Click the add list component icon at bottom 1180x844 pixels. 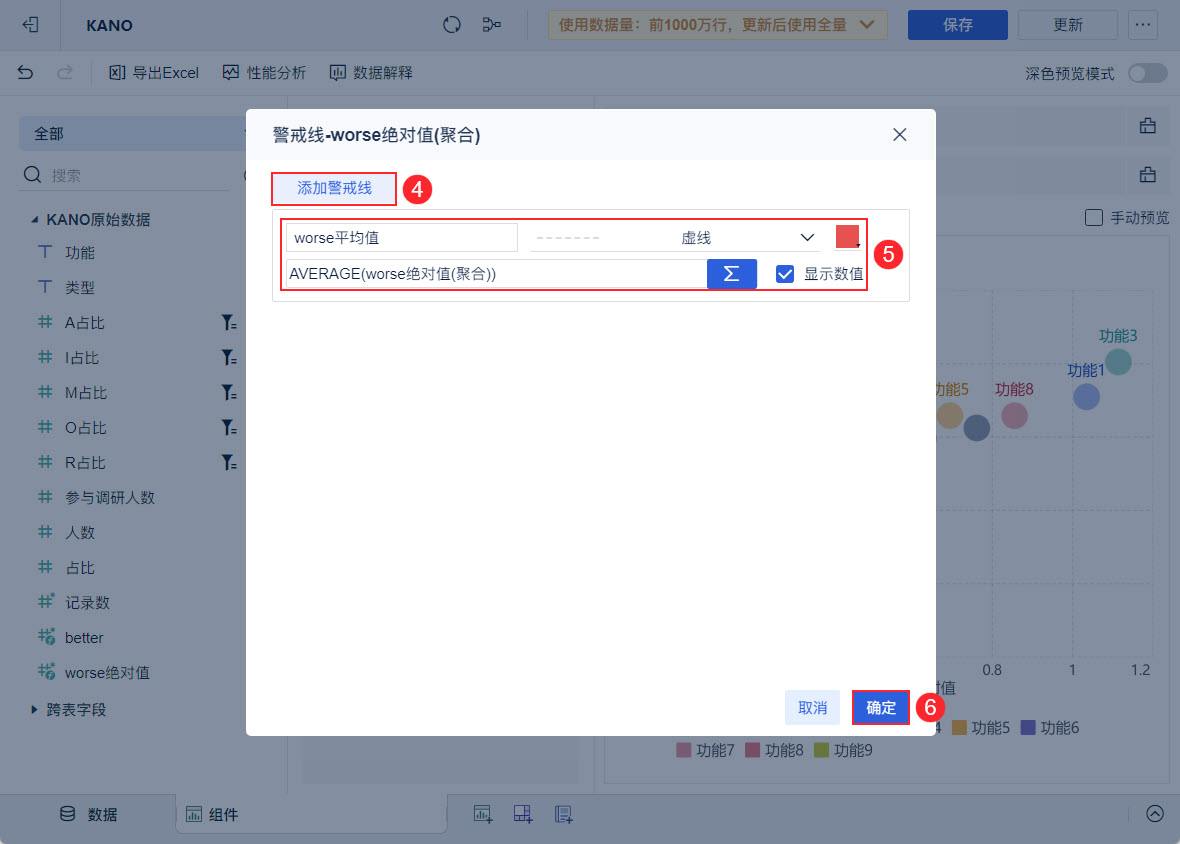pyautogui.click(x=564, y=814)
